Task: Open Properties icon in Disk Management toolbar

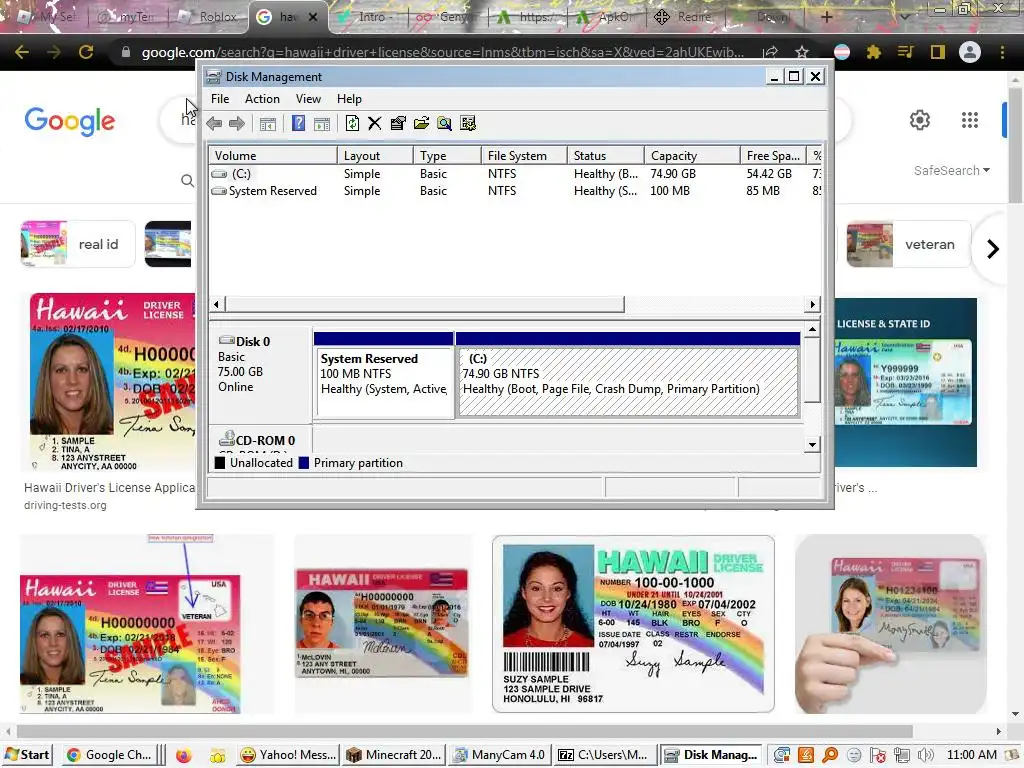Action: pos(398,123)
